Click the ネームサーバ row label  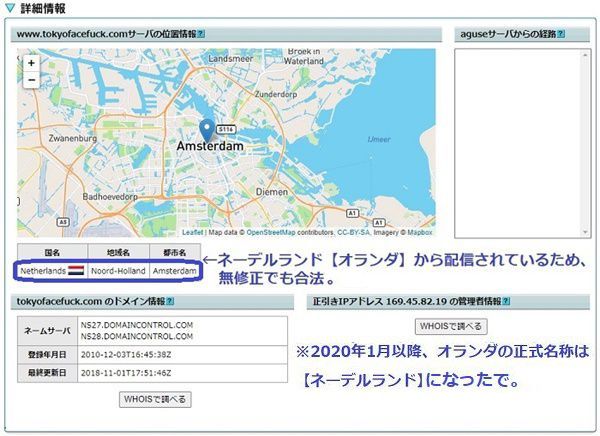(47, 331)
